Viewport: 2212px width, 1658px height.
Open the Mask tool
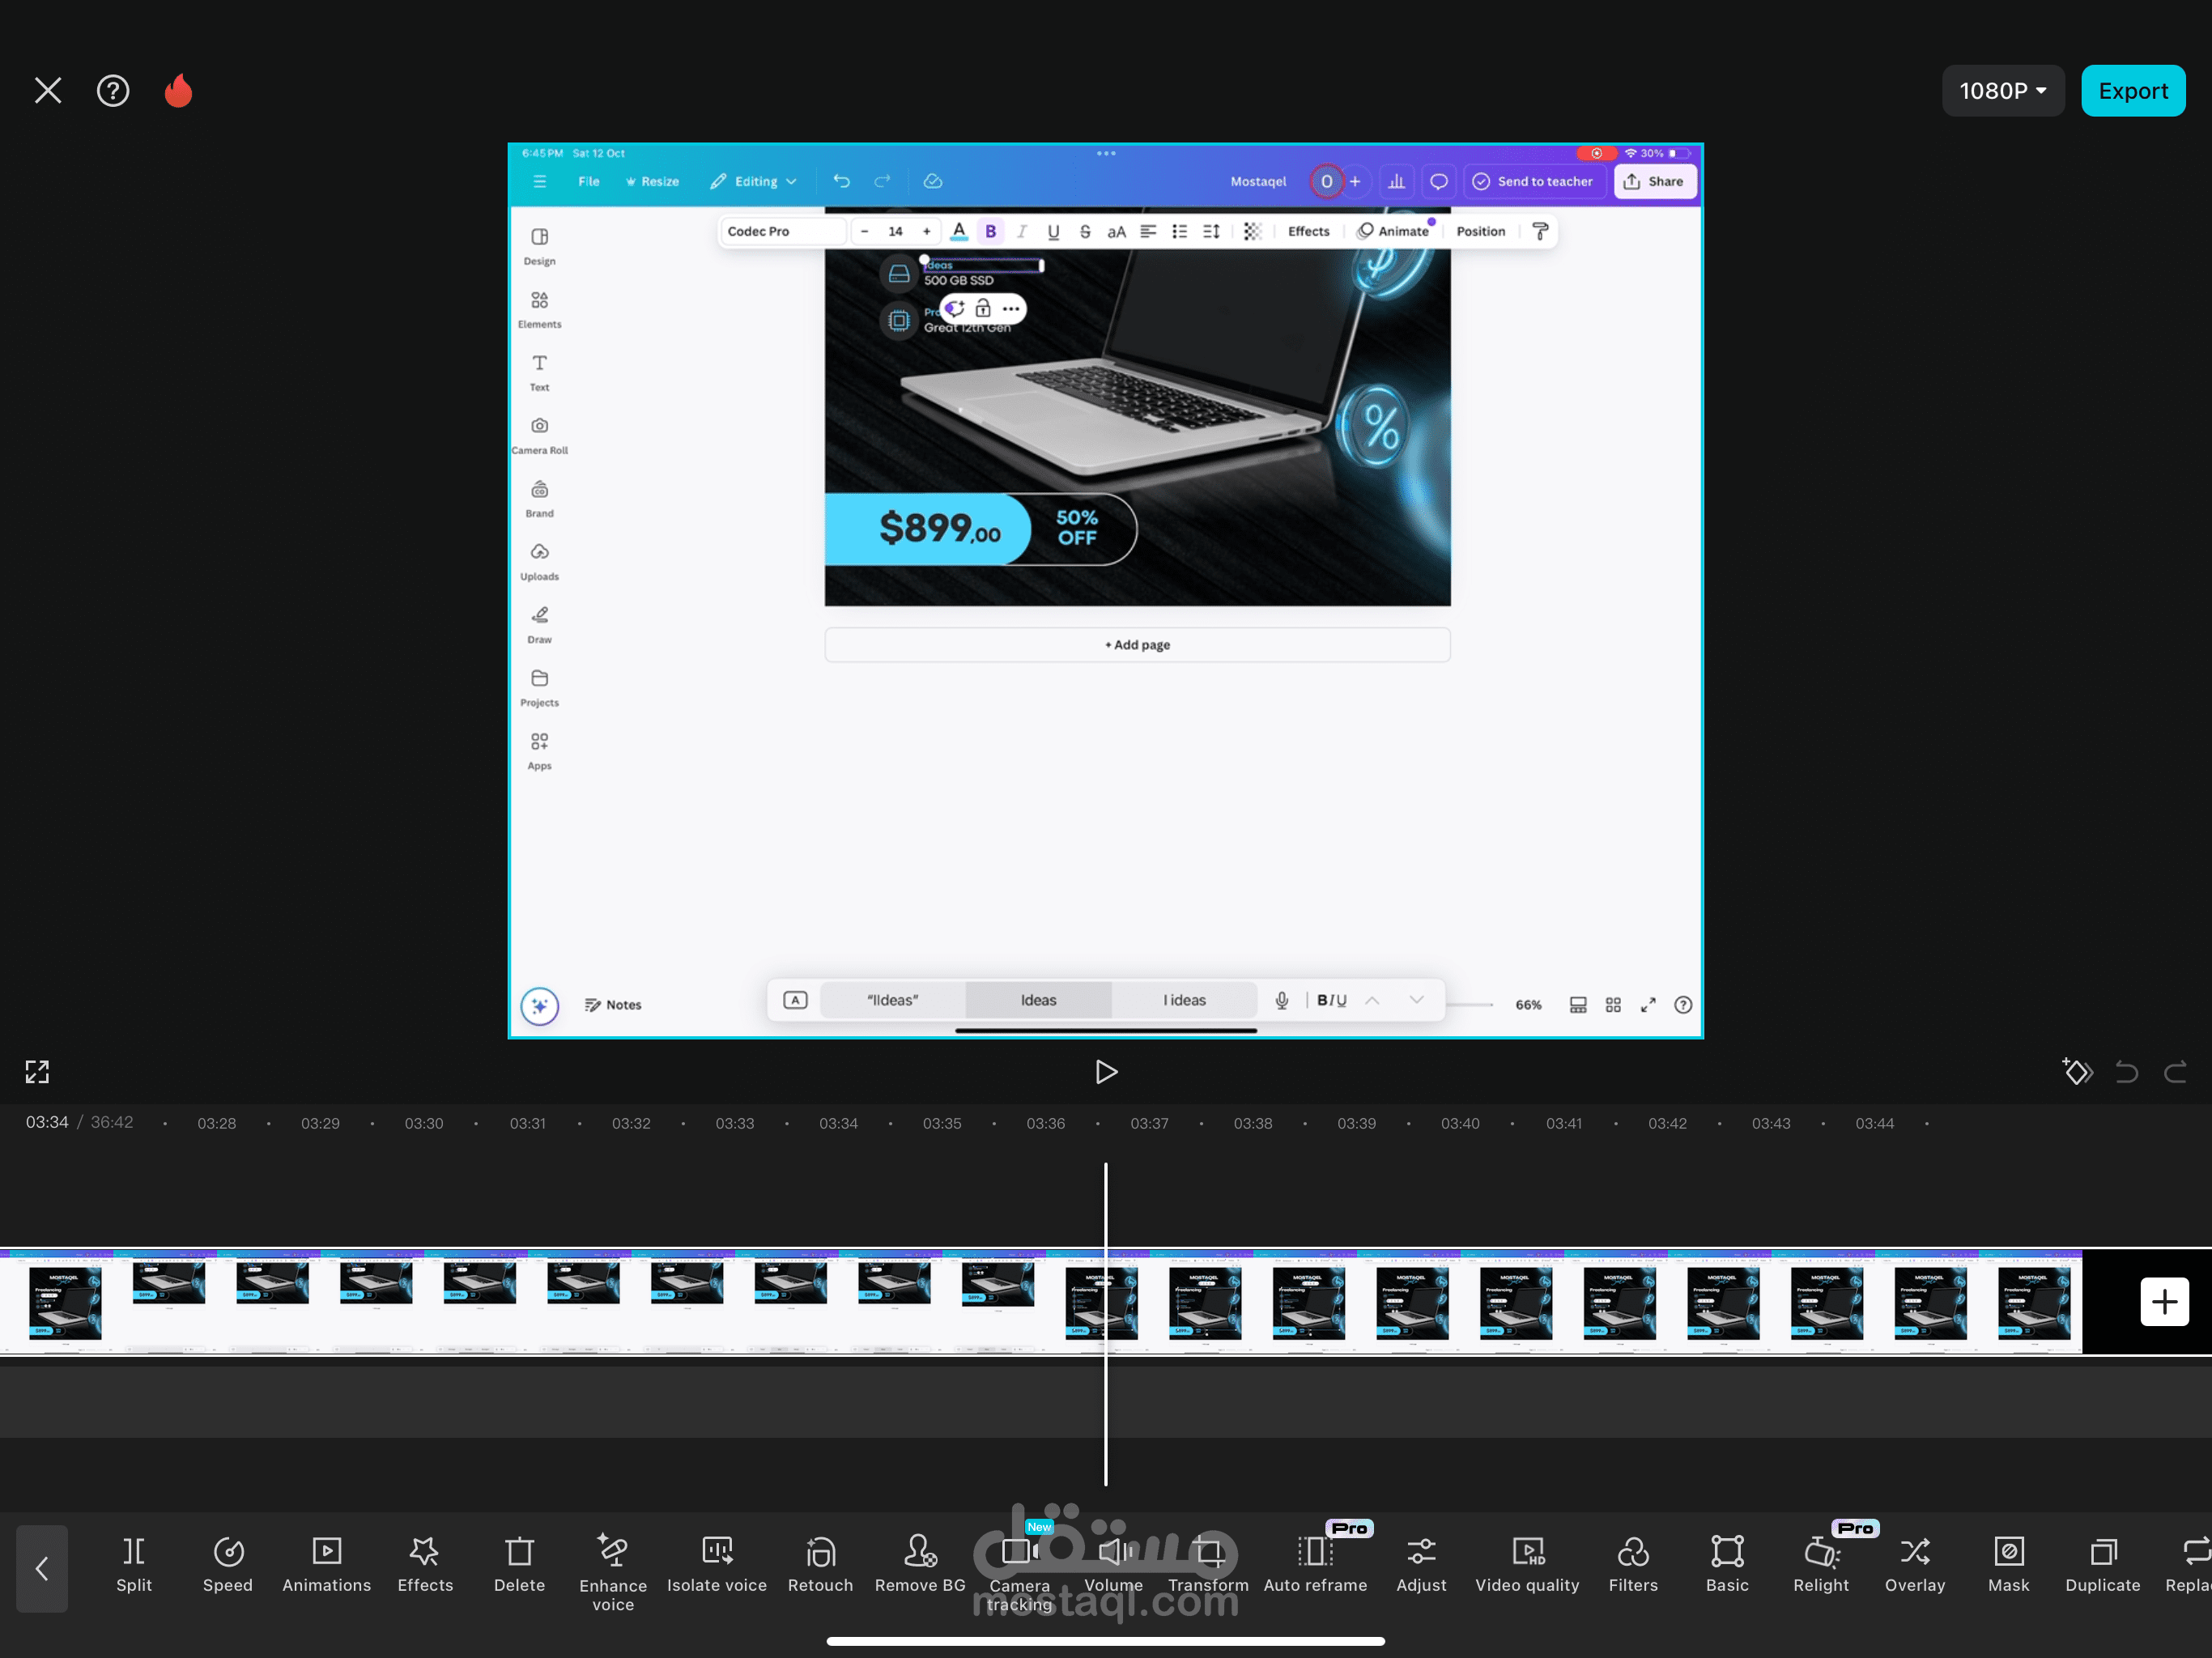click(x=2008, y=1564)
